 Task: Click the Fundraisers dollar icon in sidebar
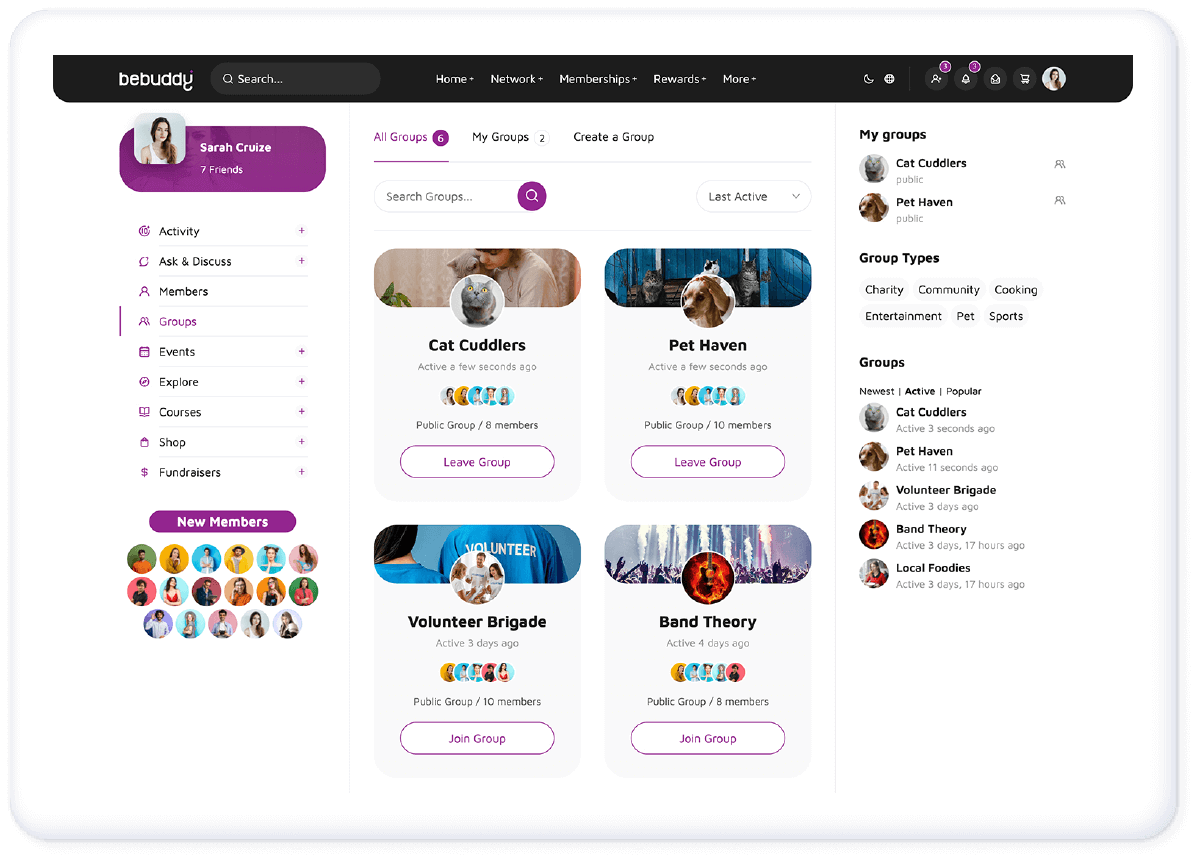click(x=144, y=472)
